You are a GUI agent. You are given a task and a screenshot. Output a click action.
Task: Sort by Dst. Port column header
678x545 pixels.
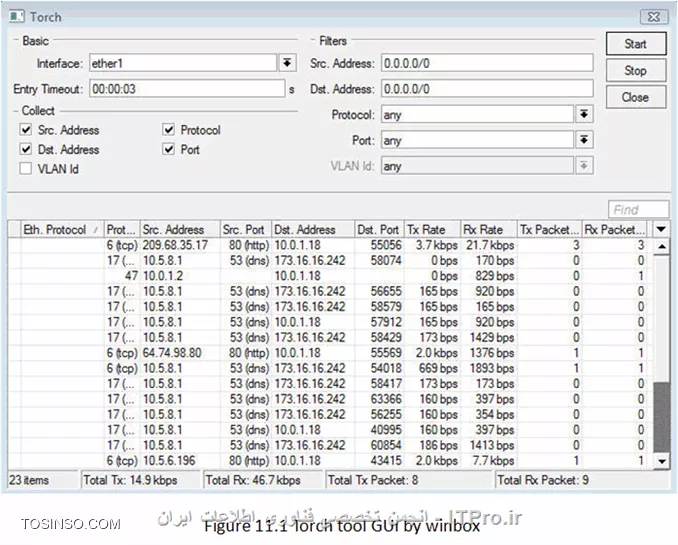point(379,229)
